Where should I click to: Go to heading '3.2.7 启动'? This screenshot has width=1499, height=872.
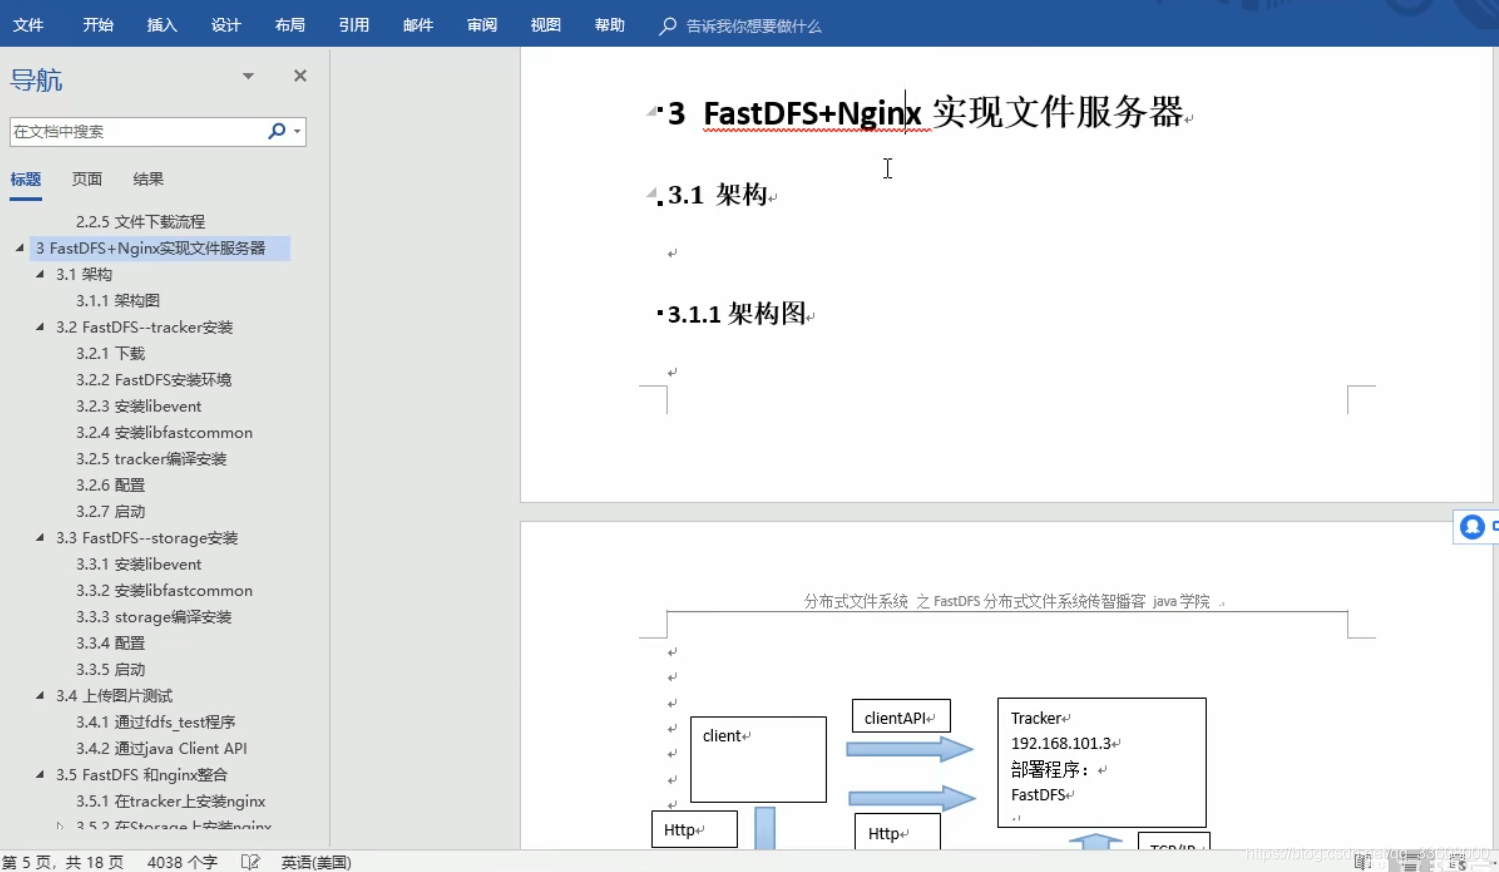(110, 511)
